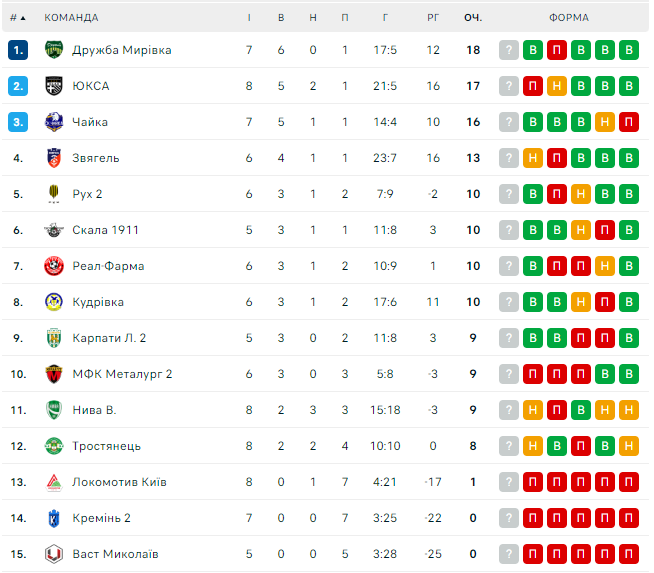Sort standings by ОЧ. points column
654x573 pixels.
(x=473, y=17)
